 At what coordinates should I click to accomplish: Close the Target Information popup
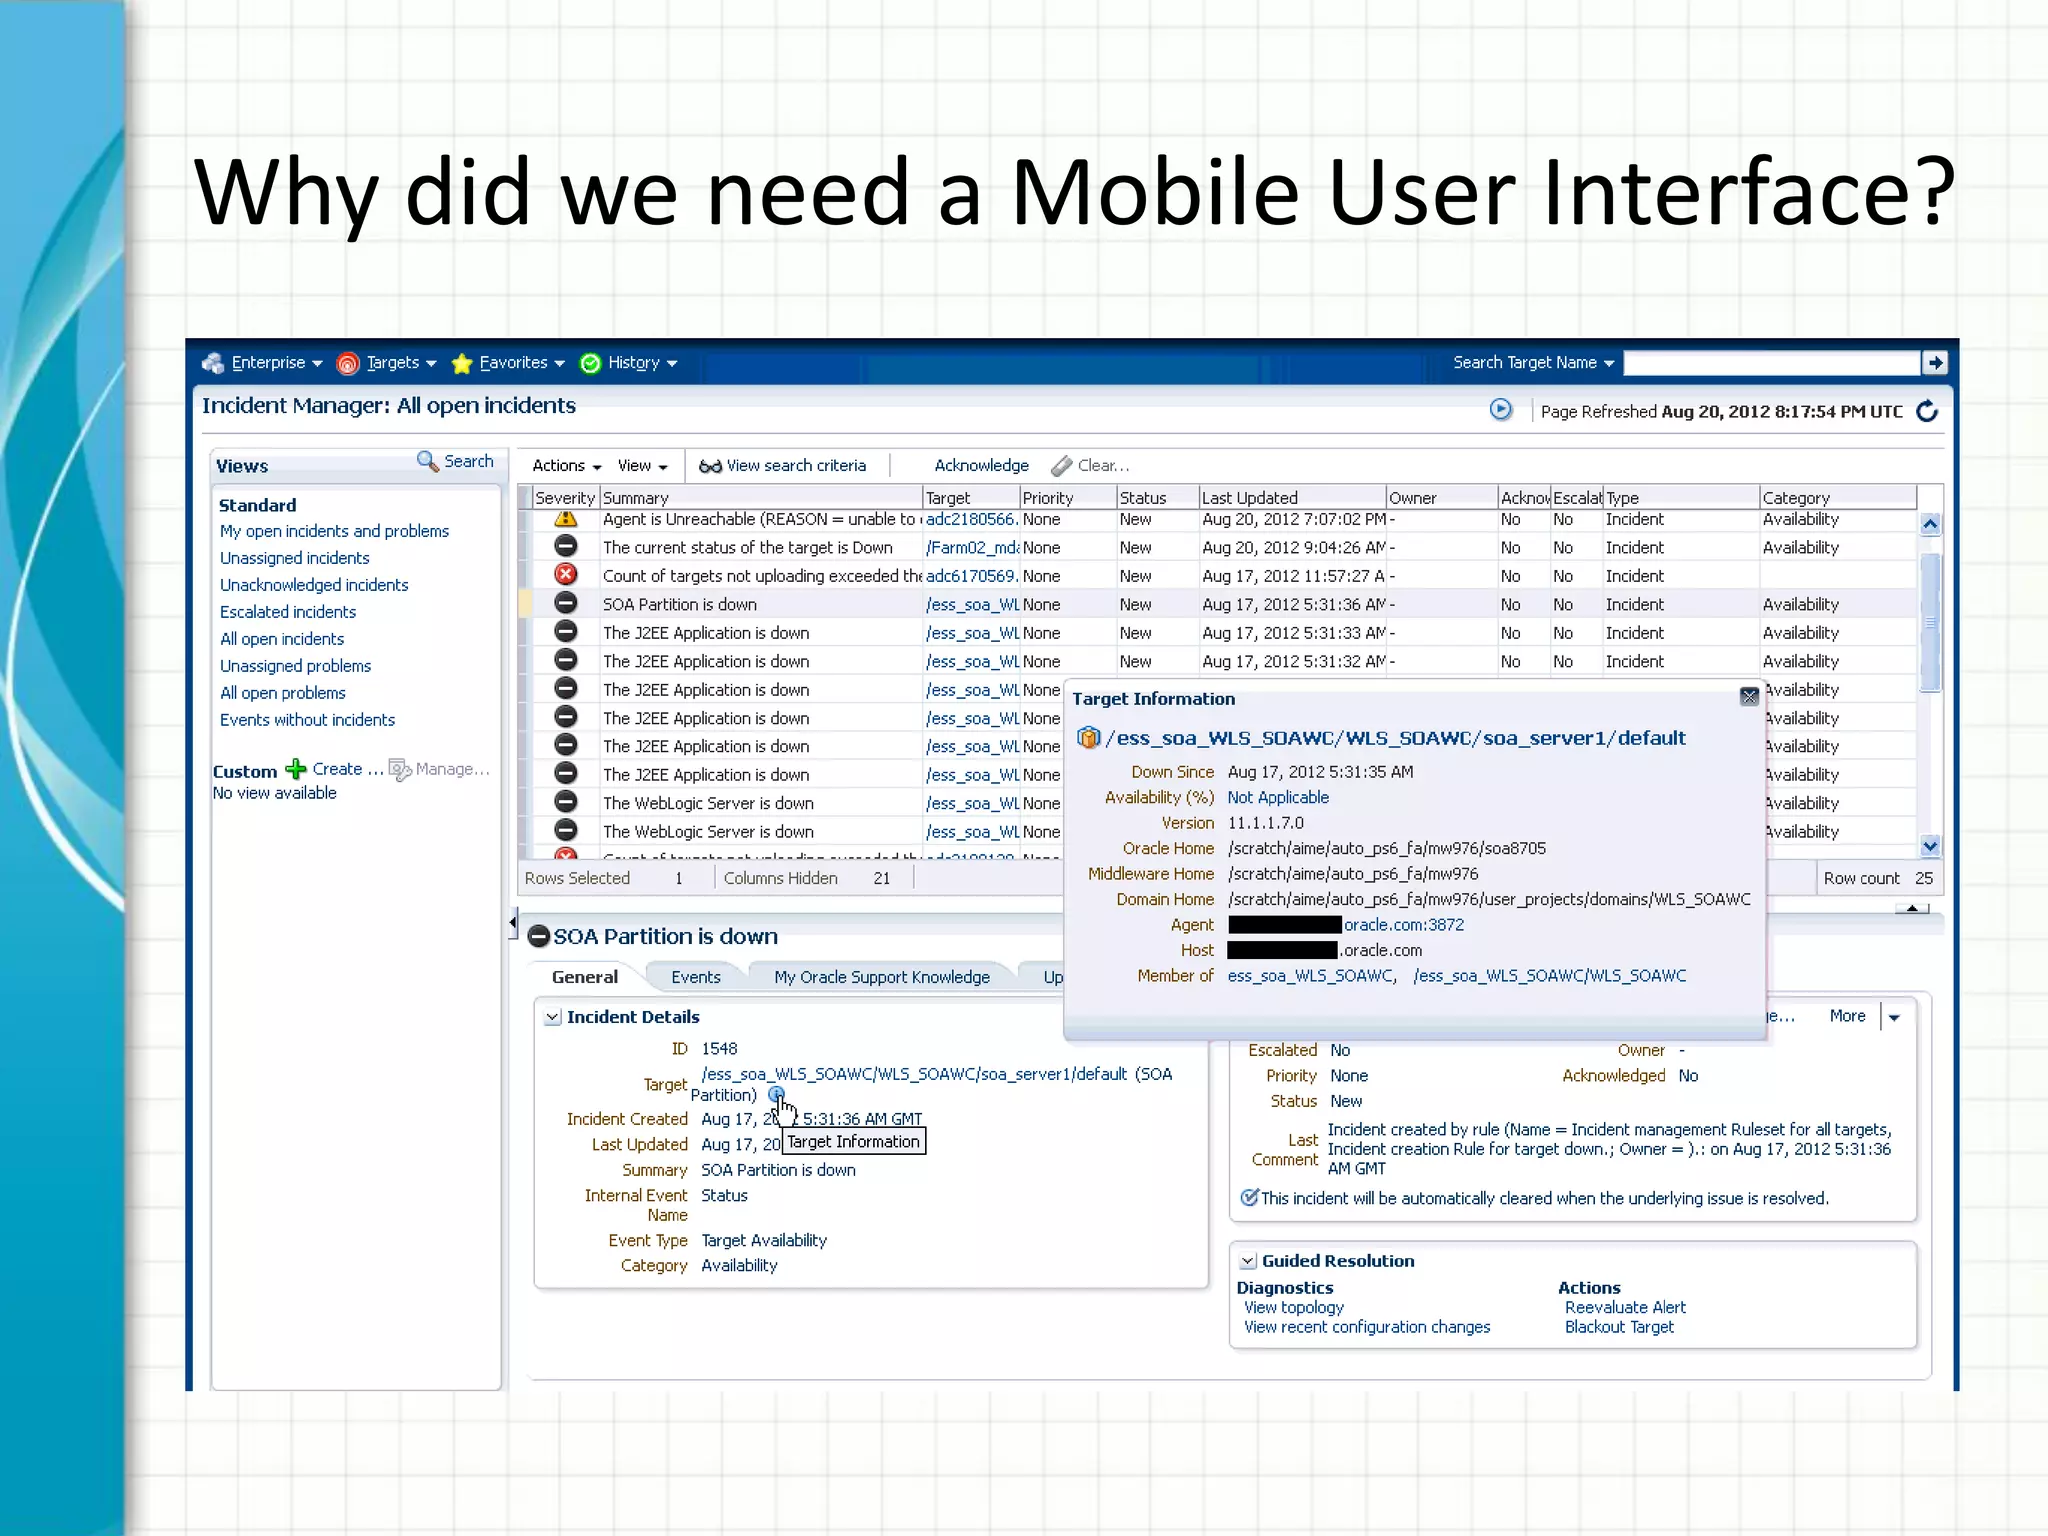1749,697
